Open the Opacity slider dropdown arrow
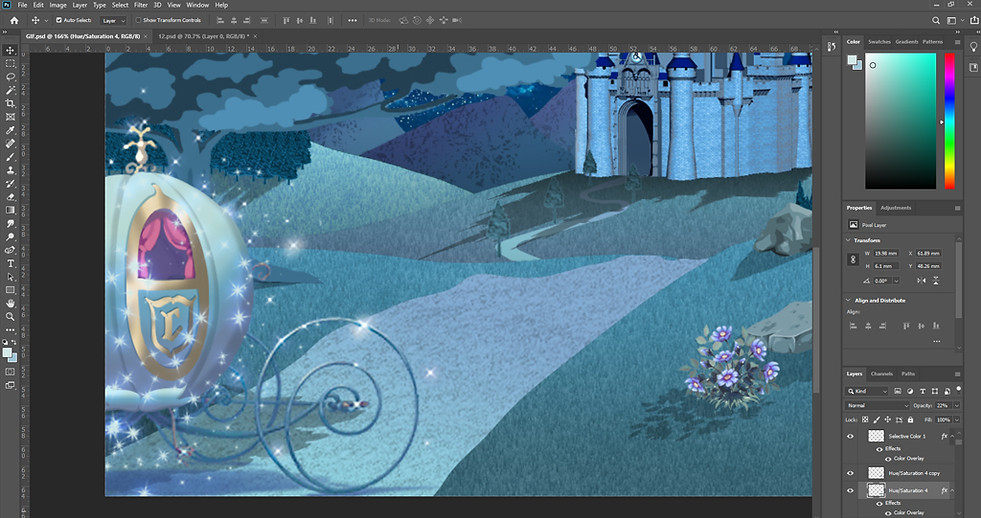Screen dimensions: 981x518 pyautogui.click(x=957, y=405)
